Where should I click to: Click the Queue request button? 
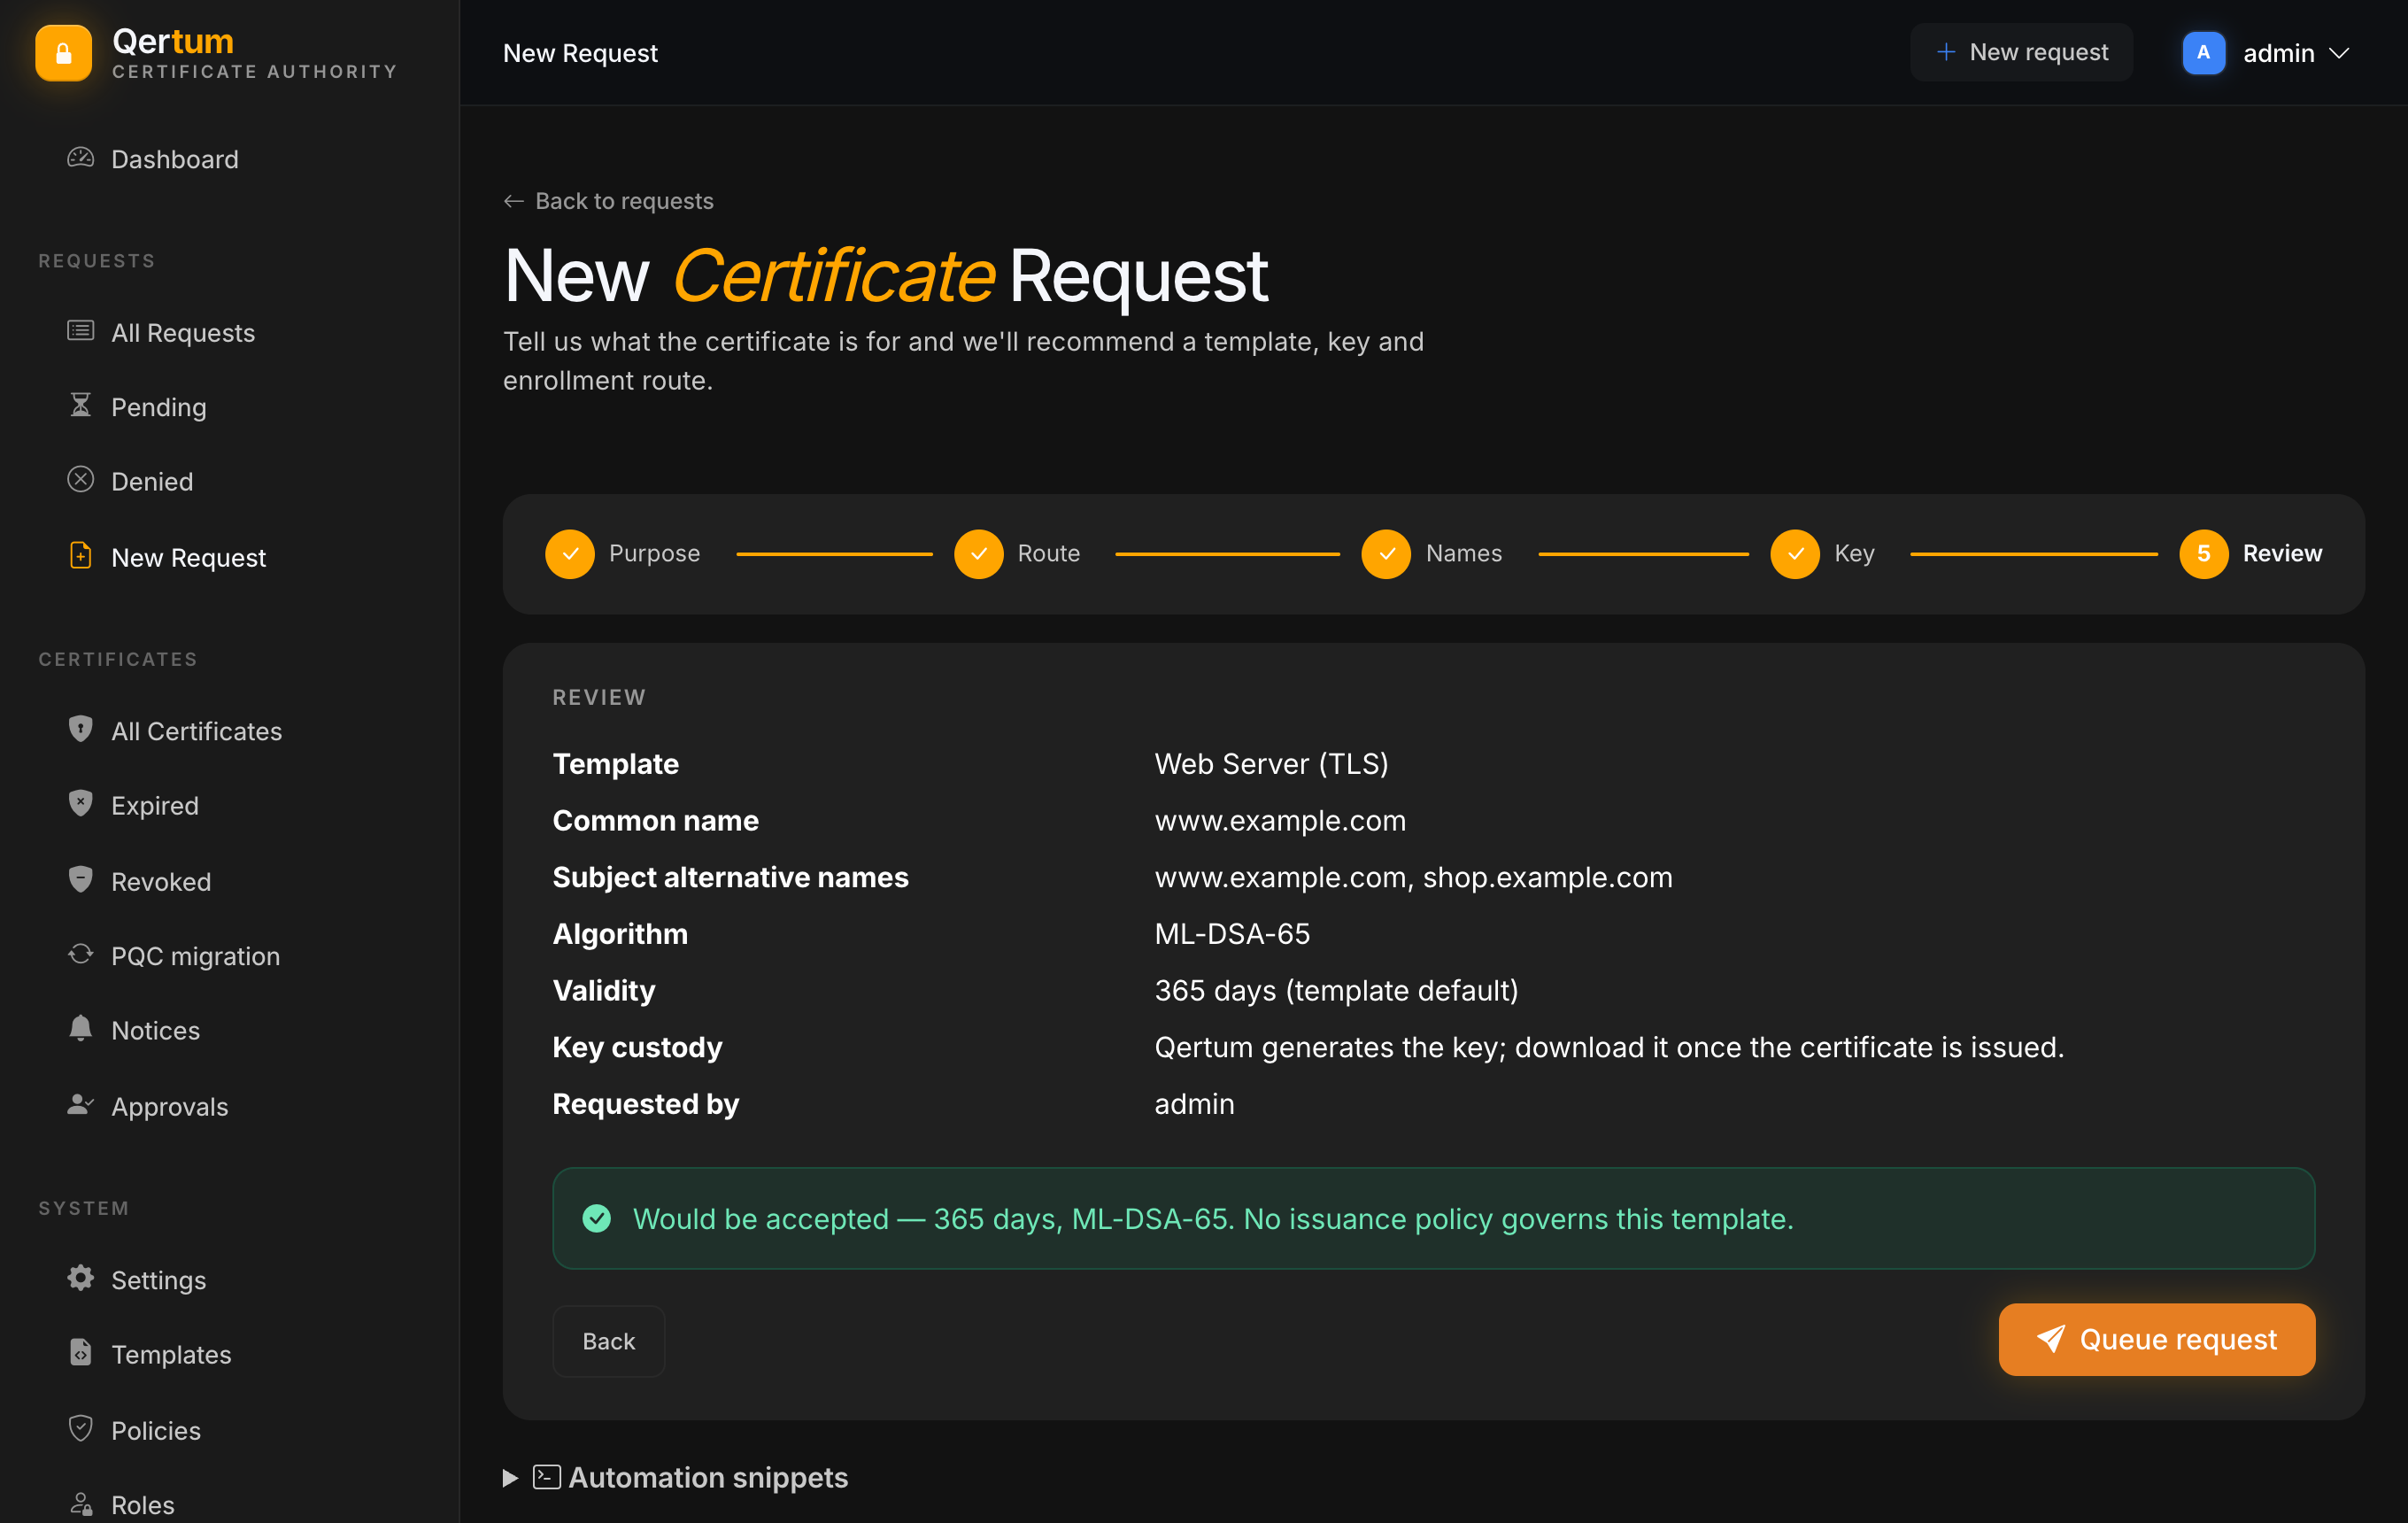point(2156,1339)
